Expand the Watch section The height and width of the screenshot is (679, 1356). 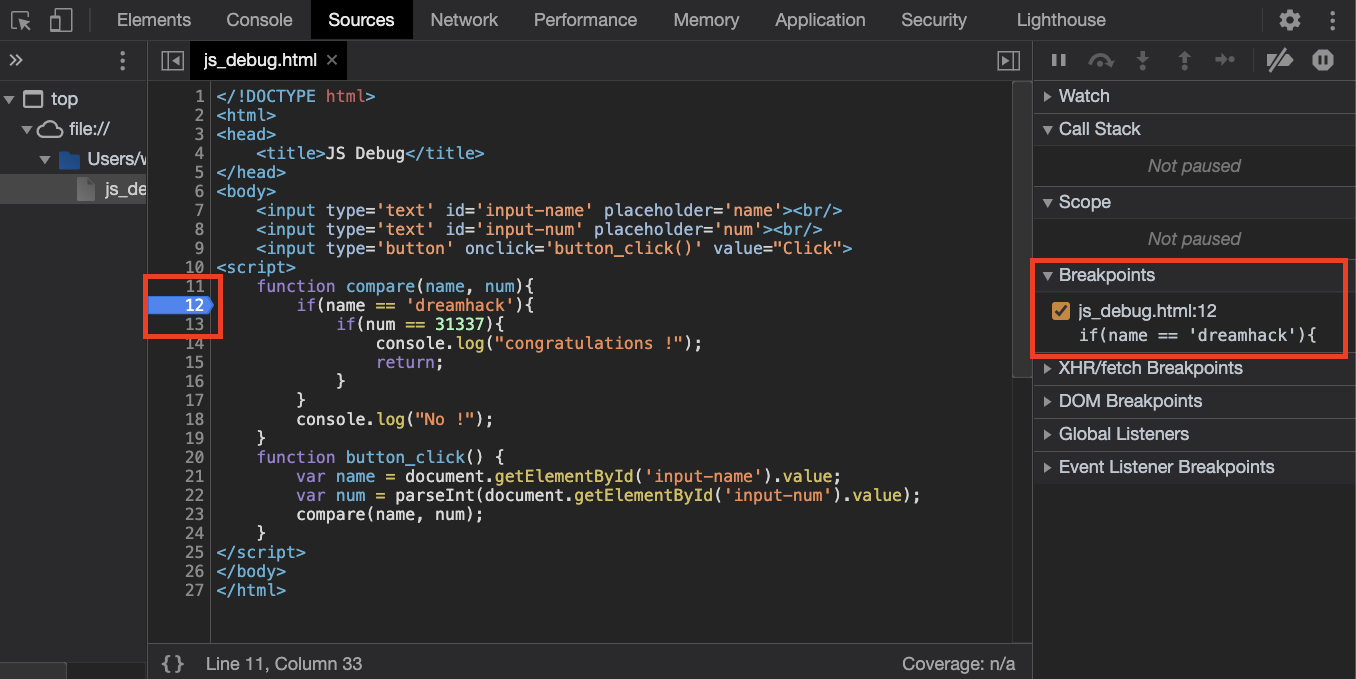[x=1084, y=96]
